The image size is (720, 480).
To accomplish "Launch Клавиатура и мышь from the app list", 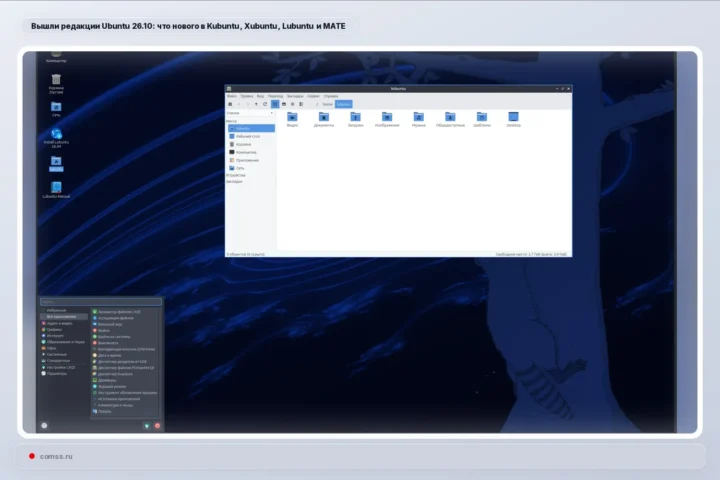I will [x=125, y=405].
